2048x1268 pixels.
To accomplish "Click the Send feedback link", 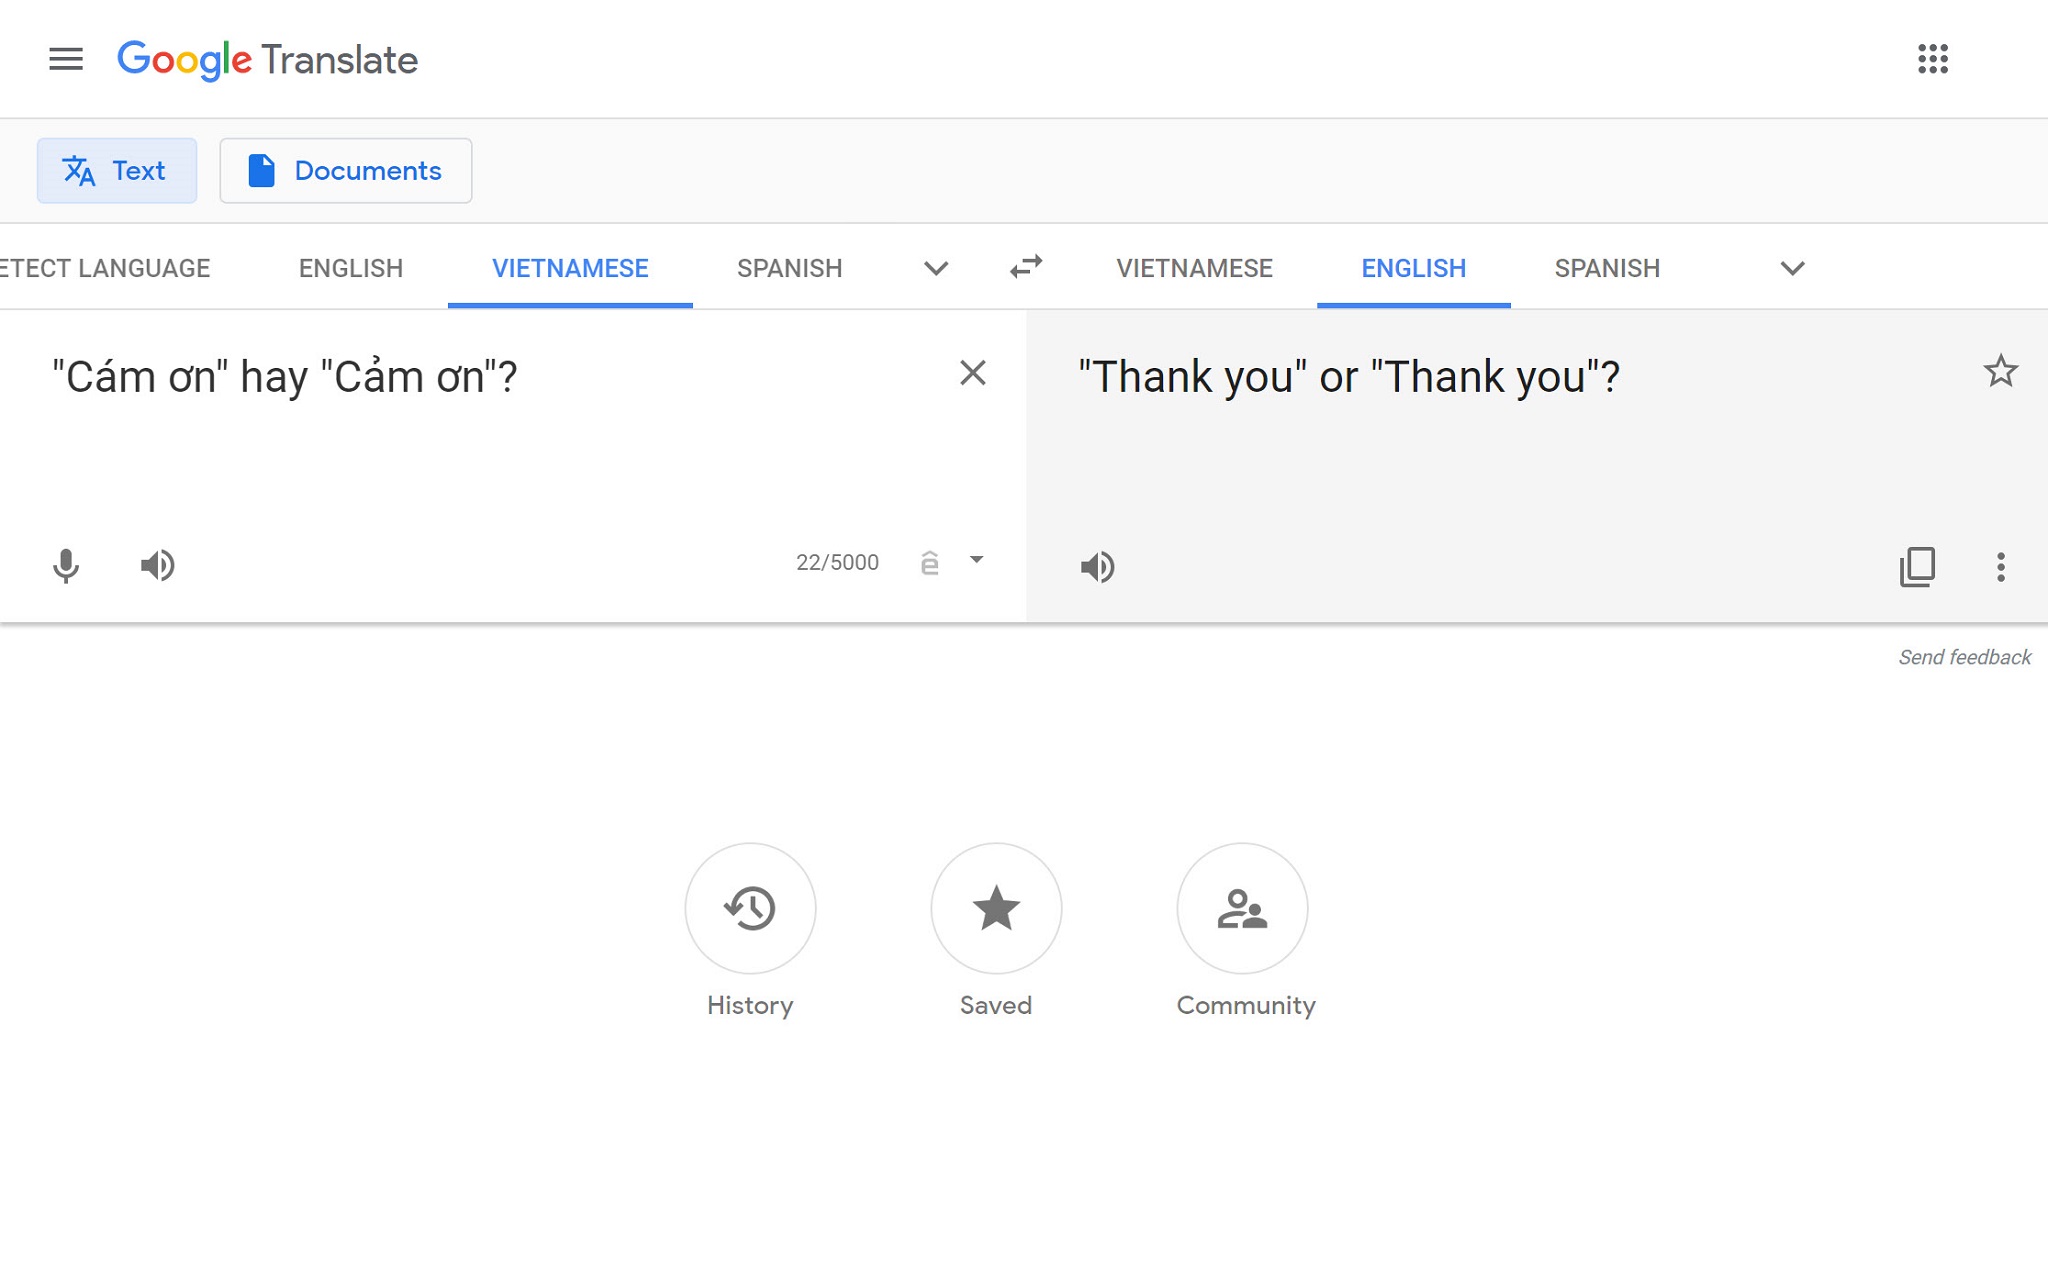I will (1964, 658).
